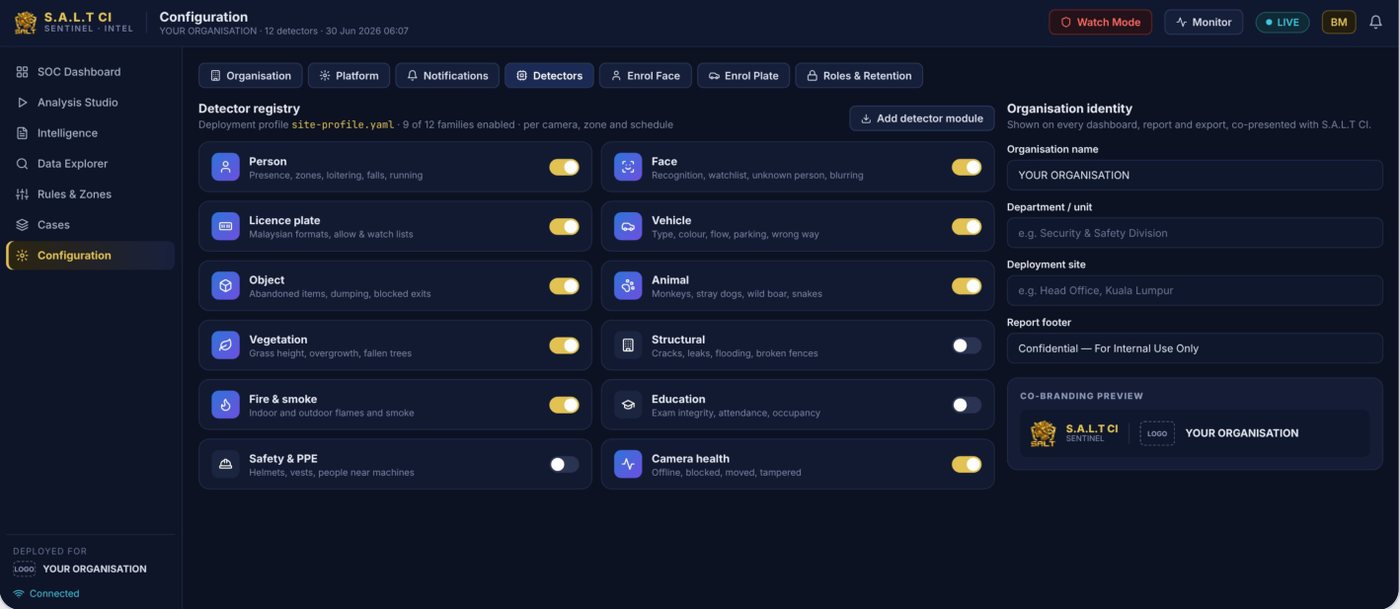
Task: Click the Face detector icon
Action: [x=628, y=167]
